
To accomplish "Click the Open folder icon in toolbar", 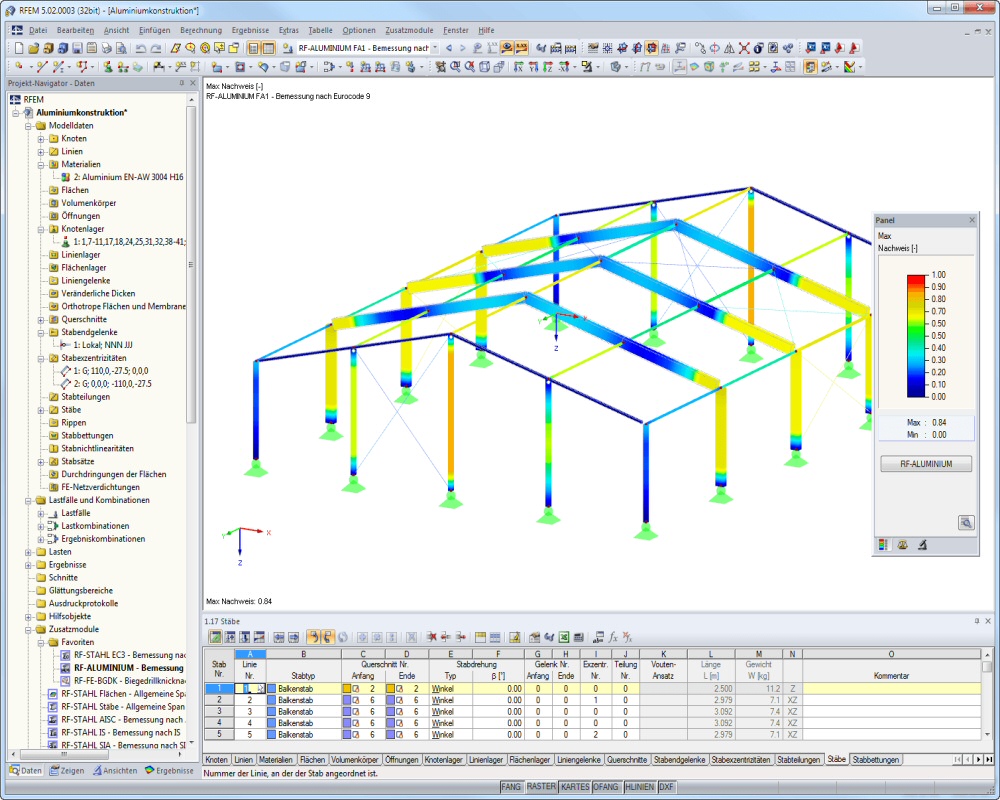I will [33, 48].
